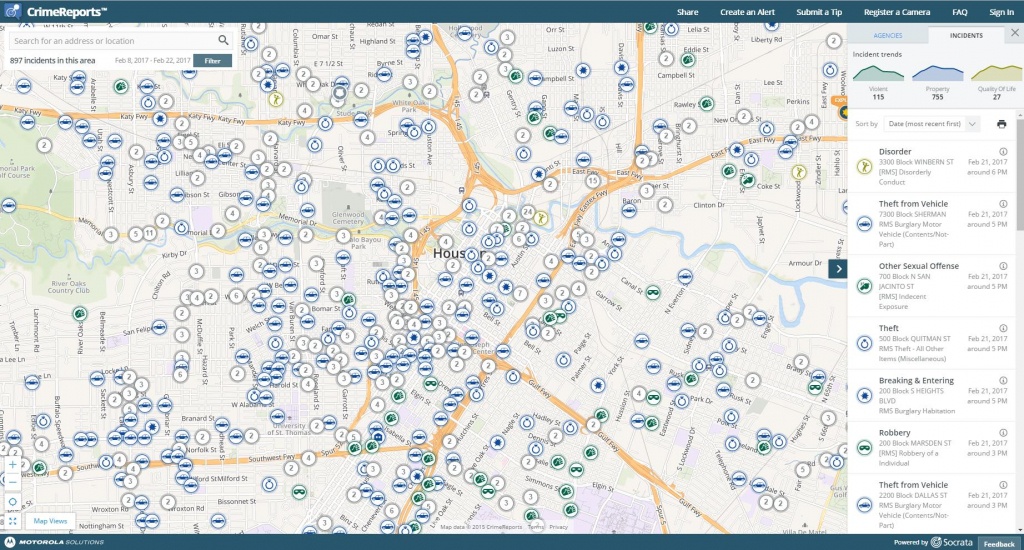
Task: Print the incident list
Action: tap(1001, 124)
